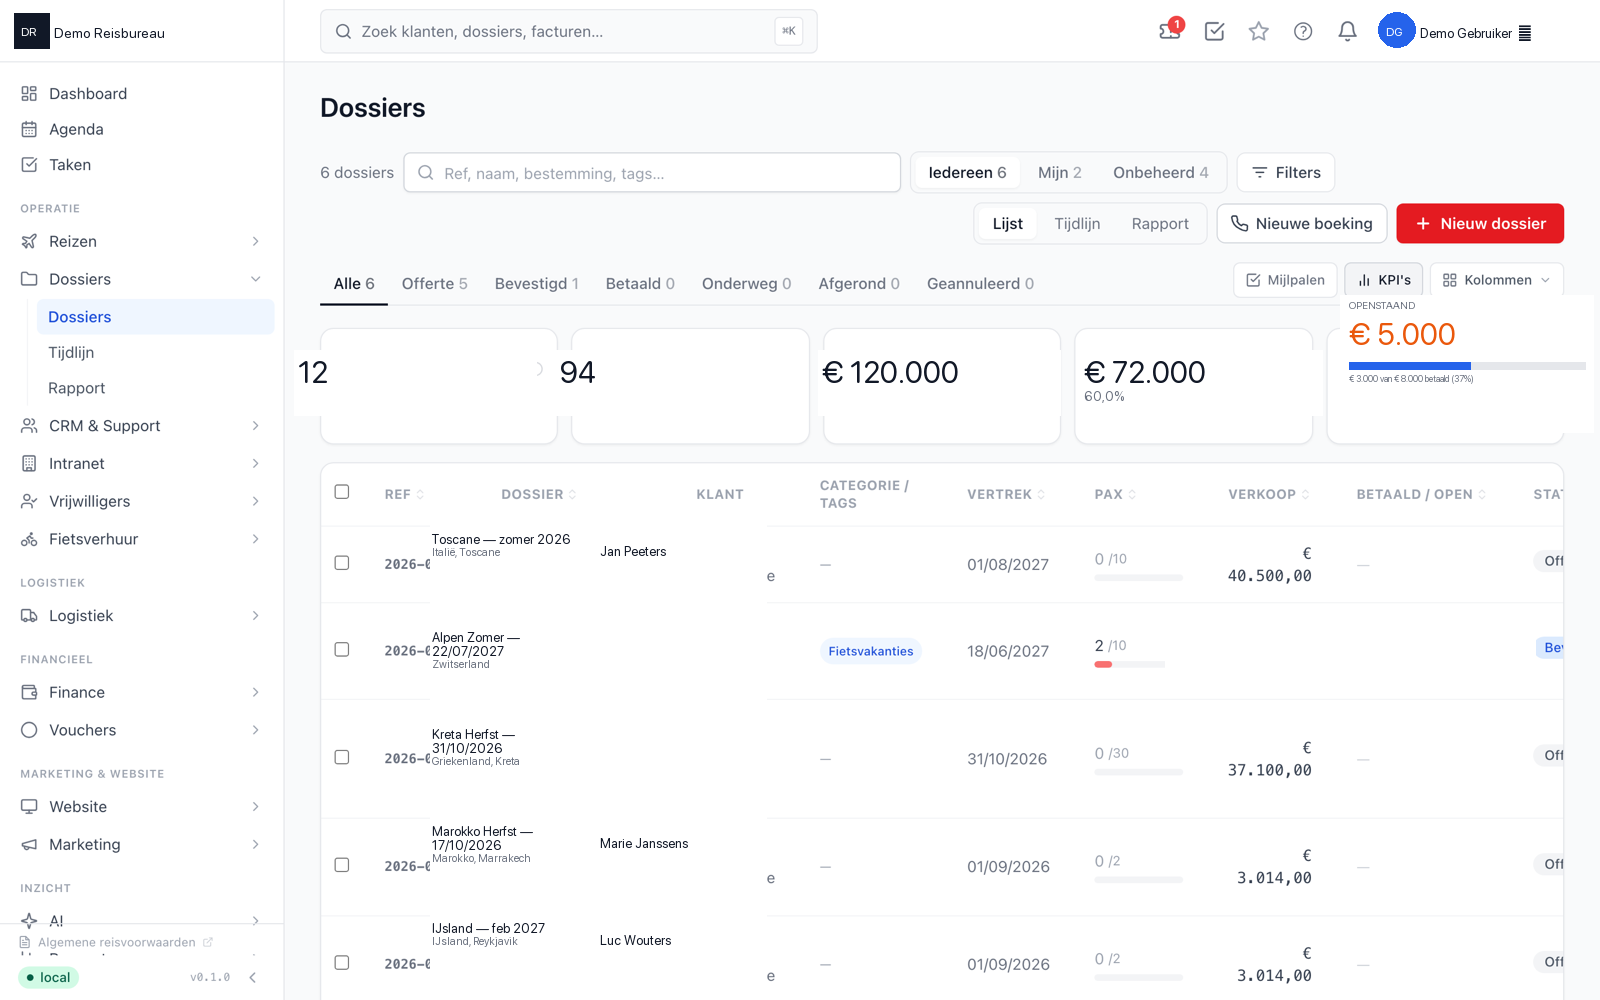The image size is (1600, 1000).
Task: Expand CRM & Support menu
Action: [x=142, y=426]
